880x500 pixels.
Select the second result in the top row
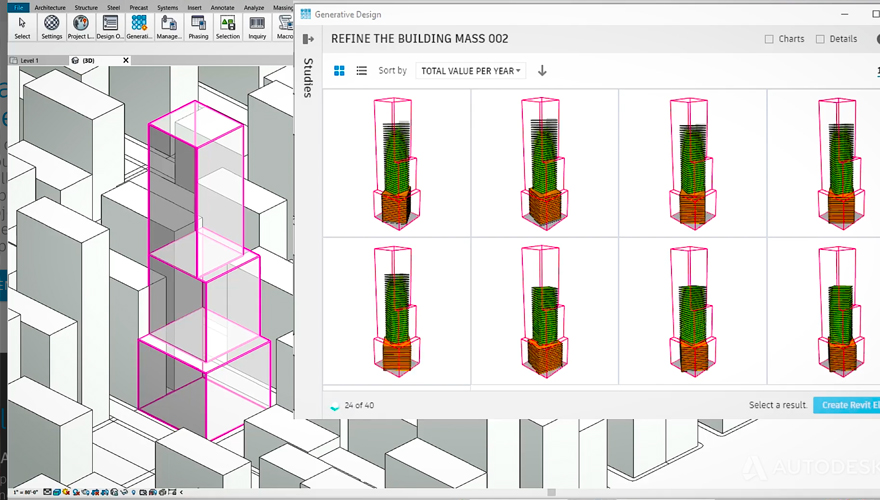(x=544, y=163)
